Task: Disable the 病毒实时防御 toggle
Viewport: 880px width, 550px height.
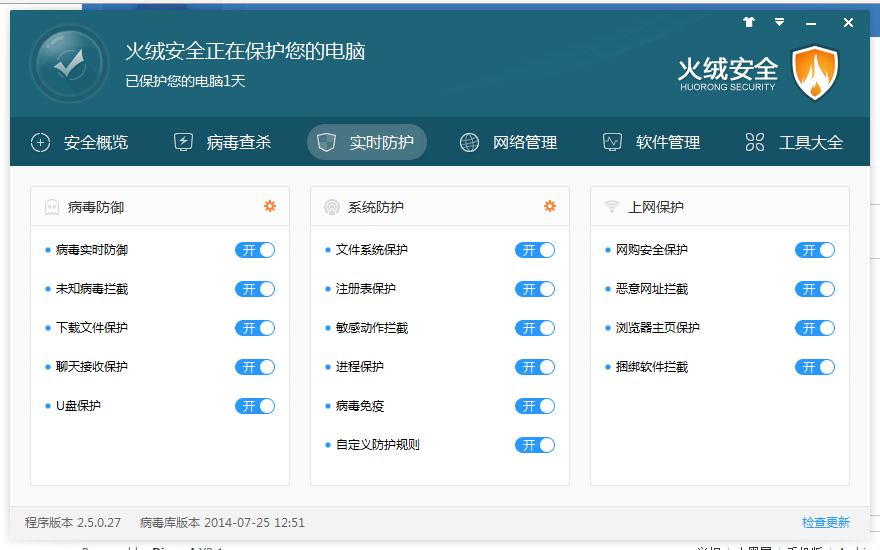Action: pyautogui.click(x=255, y=250)
